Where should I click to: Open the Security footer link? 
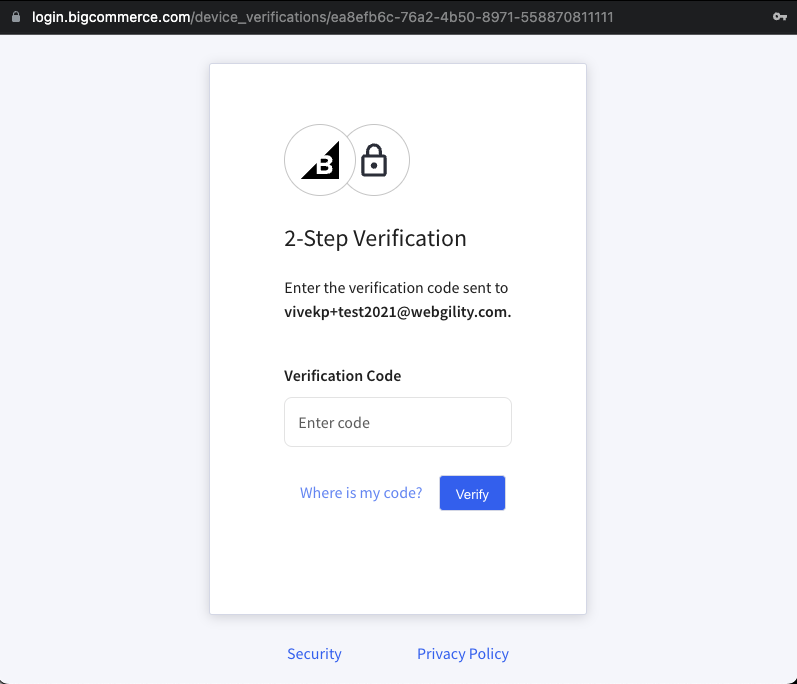point(314,654)
